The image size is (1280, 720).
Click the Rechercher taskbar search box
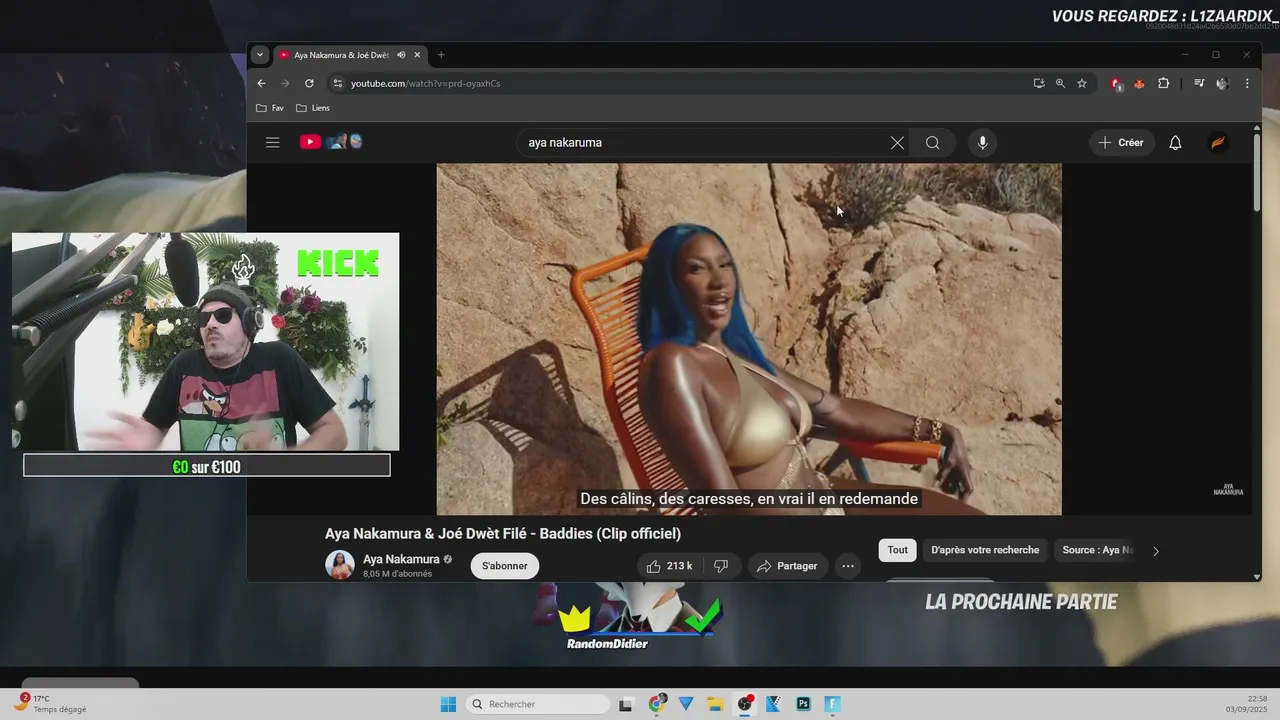pos(538,704)
